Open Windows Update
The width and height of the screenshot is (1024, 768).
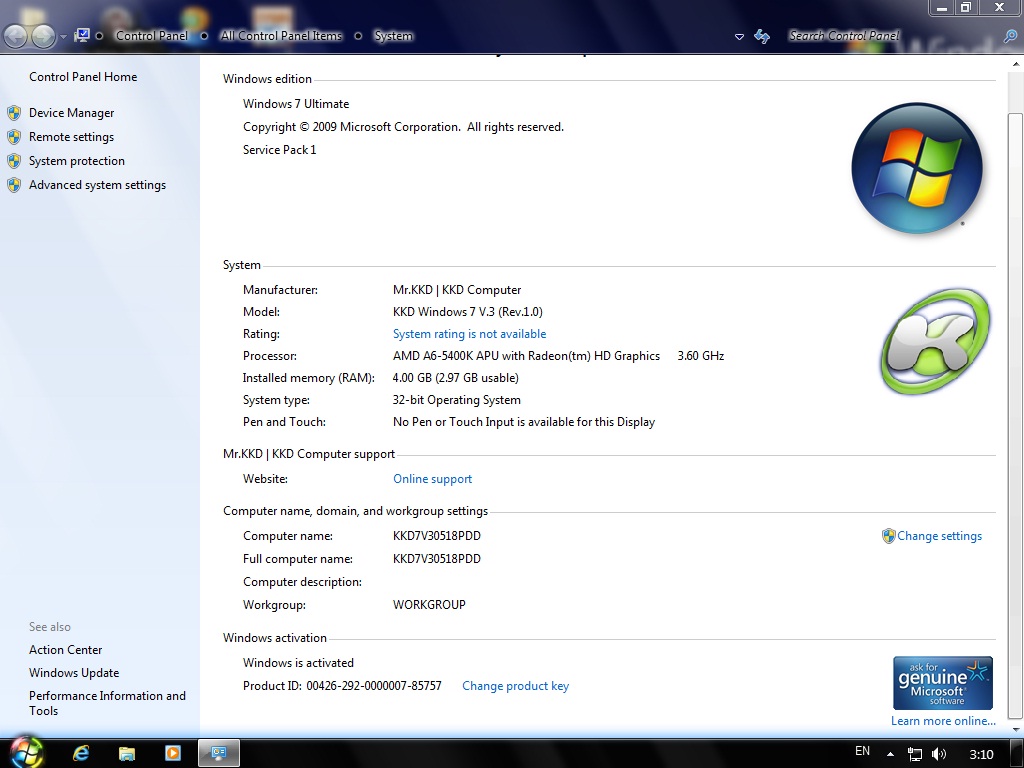(74, 673)
